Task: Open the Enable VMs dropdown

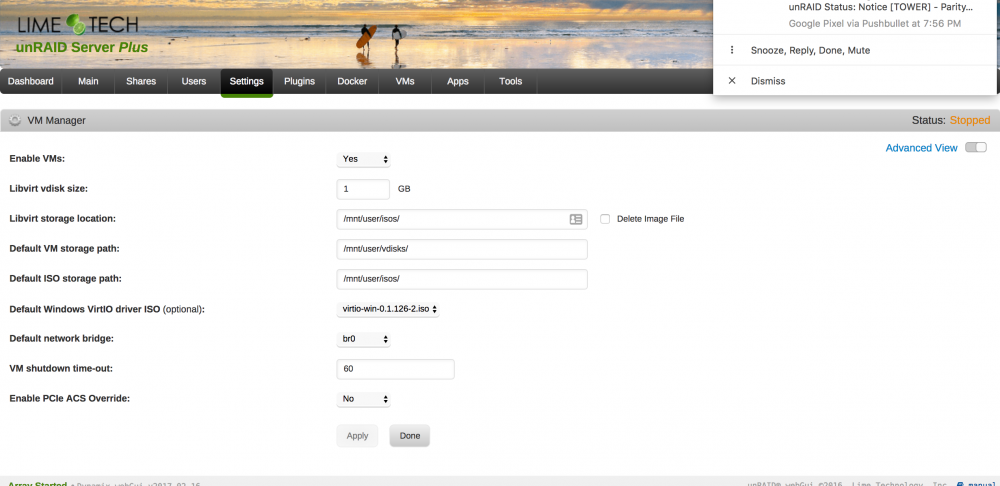Action: pyautogui.click(x=363, y=159)
